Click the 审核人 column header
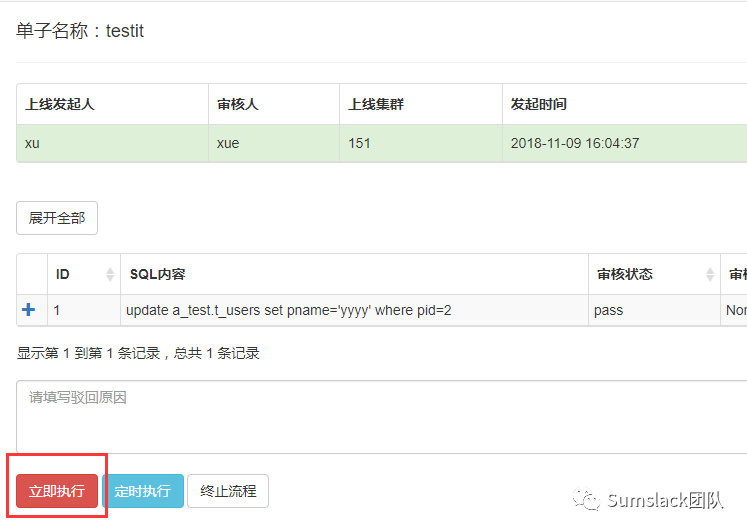The height and width of the screenshot is (532, 747). click(240, 104)
